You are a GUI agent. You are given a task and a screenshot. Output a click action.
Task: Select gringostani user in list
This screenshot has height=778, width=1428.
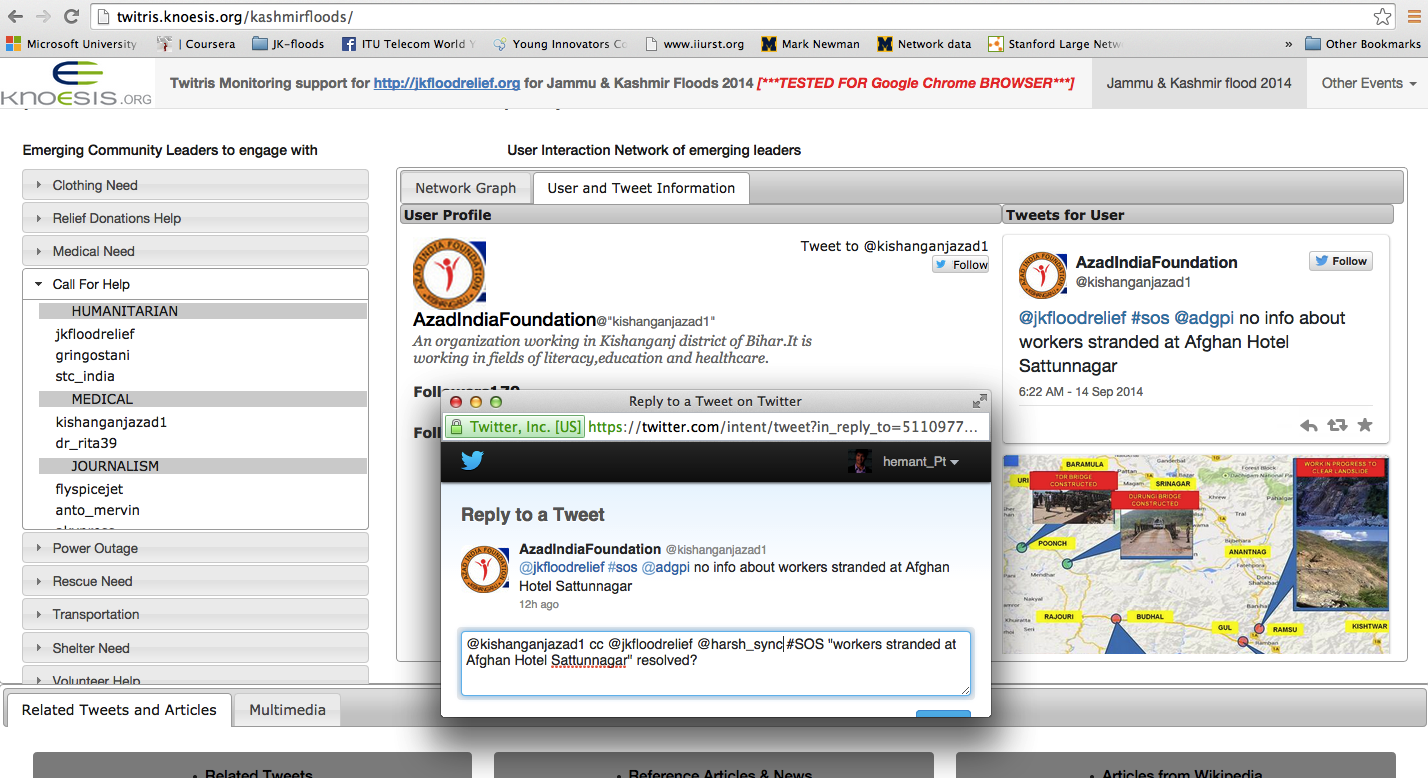(93, 355)
